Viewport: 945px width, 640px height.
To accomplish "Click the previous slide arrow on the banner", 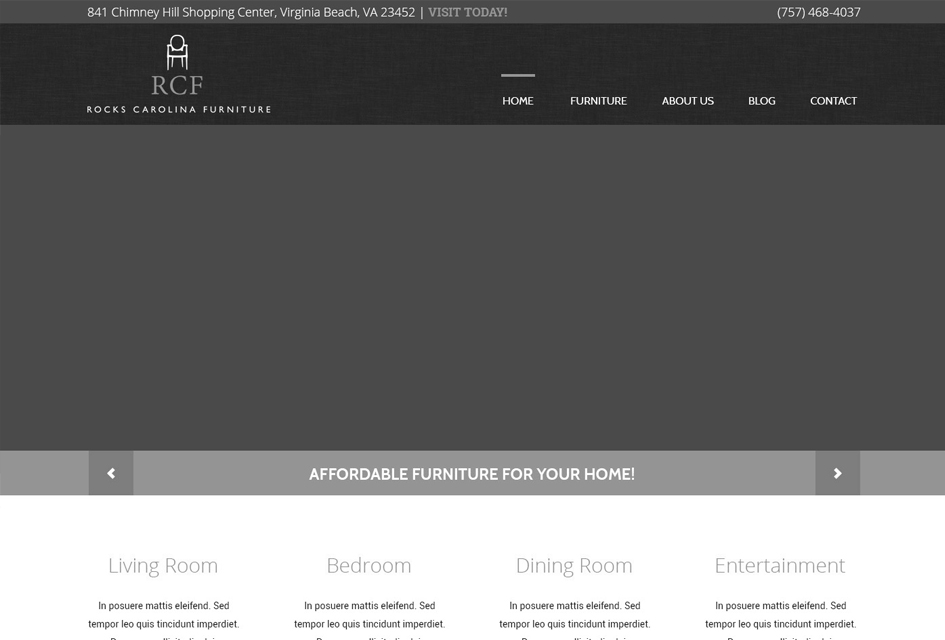I will pos(110,472).
